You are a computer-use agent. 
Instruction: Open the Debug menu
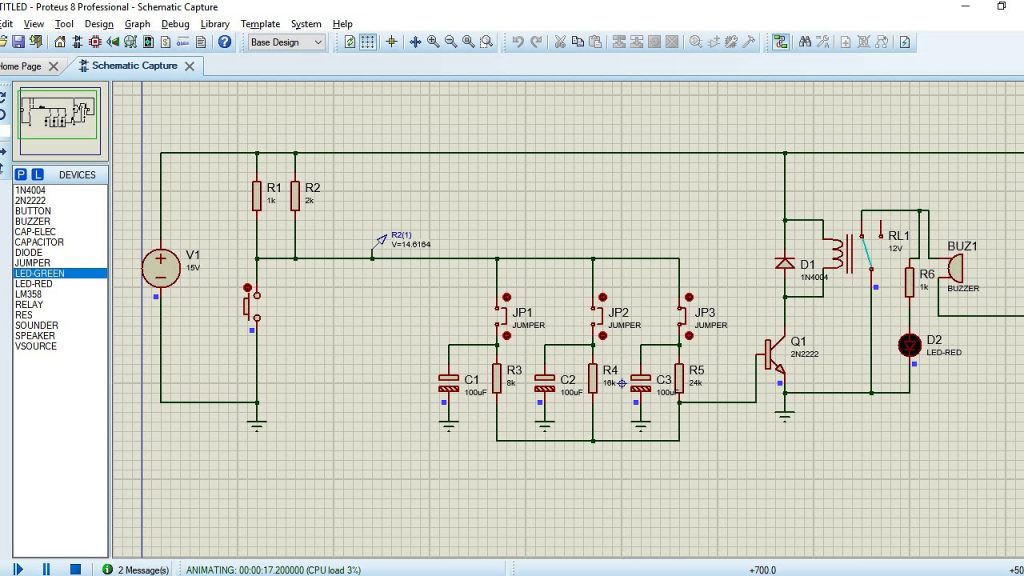(x=175, y=24)
